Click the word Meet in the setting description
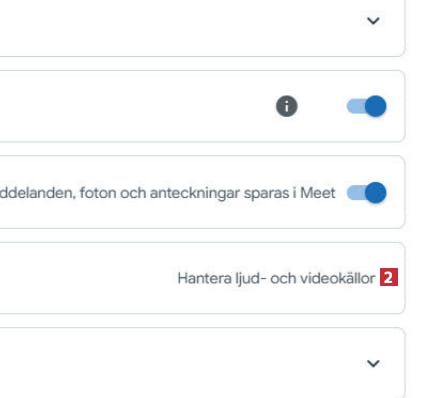Viewport: 421px width, 398px height. 318,193
